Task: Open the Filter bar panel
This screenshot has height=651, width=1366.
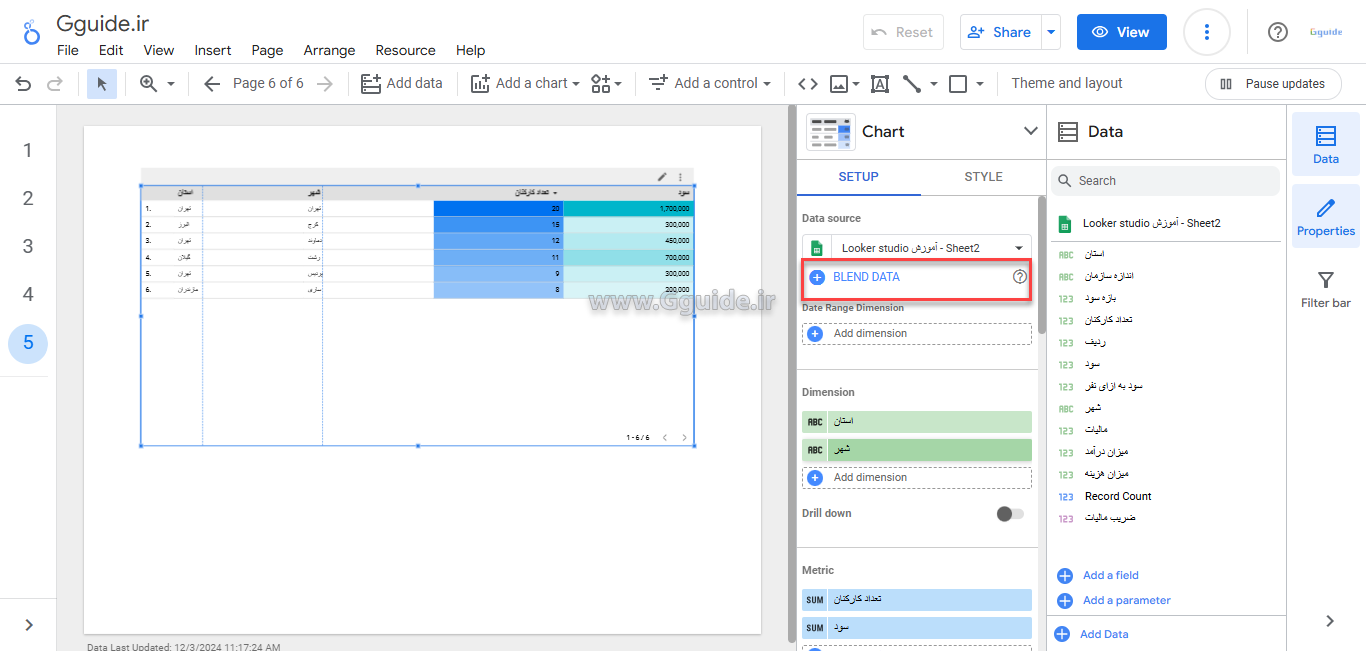Action: 1325,290
